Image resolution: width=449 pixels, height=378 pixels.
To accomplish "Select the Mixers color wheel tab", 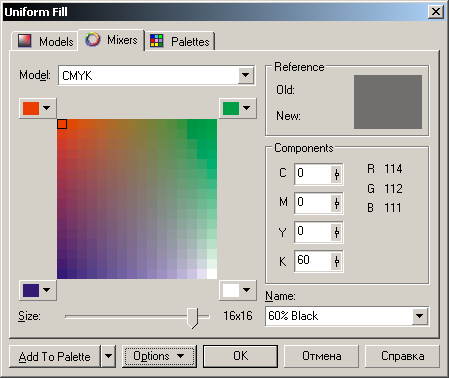I will tap(111, 40).
